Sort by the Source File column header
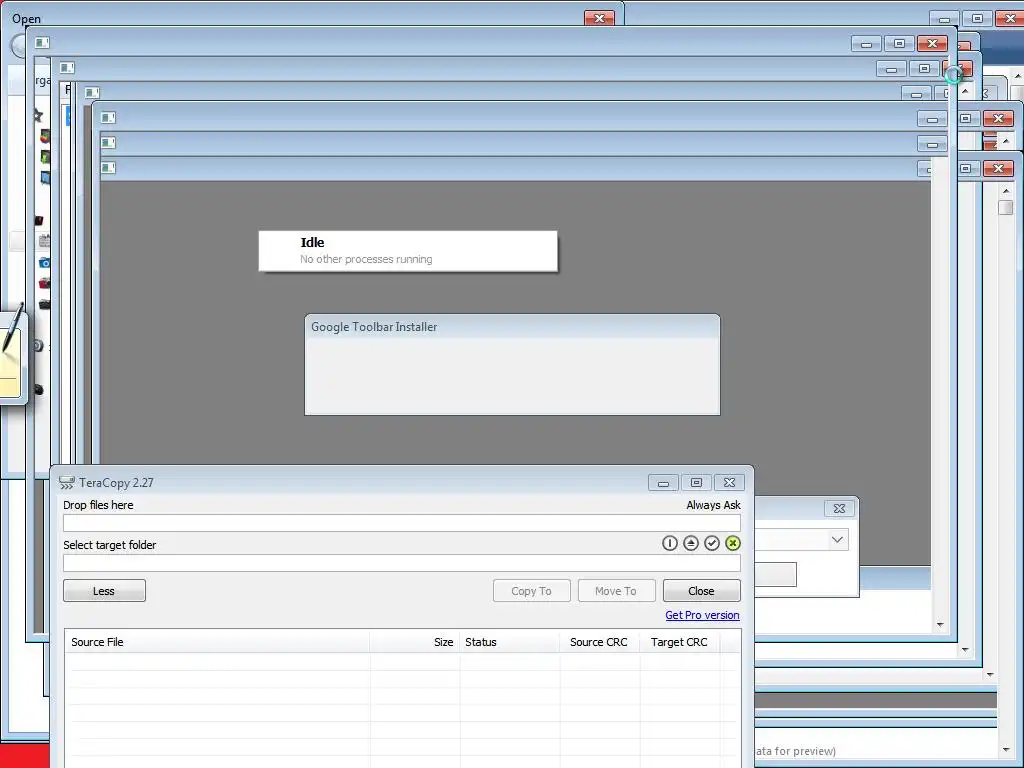1024x768 pixels. point(217,642)
